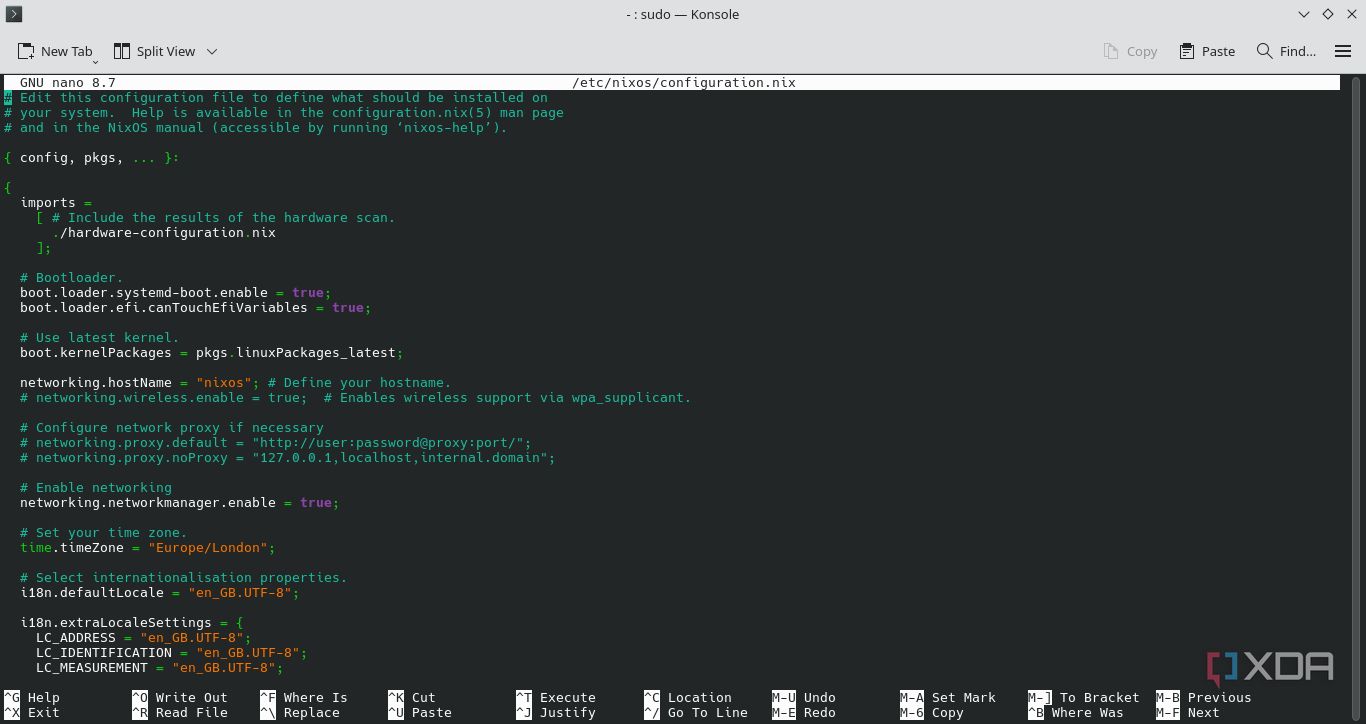
Task: Click the networking.hostName "nixos" line
Action: coord(236,383)
